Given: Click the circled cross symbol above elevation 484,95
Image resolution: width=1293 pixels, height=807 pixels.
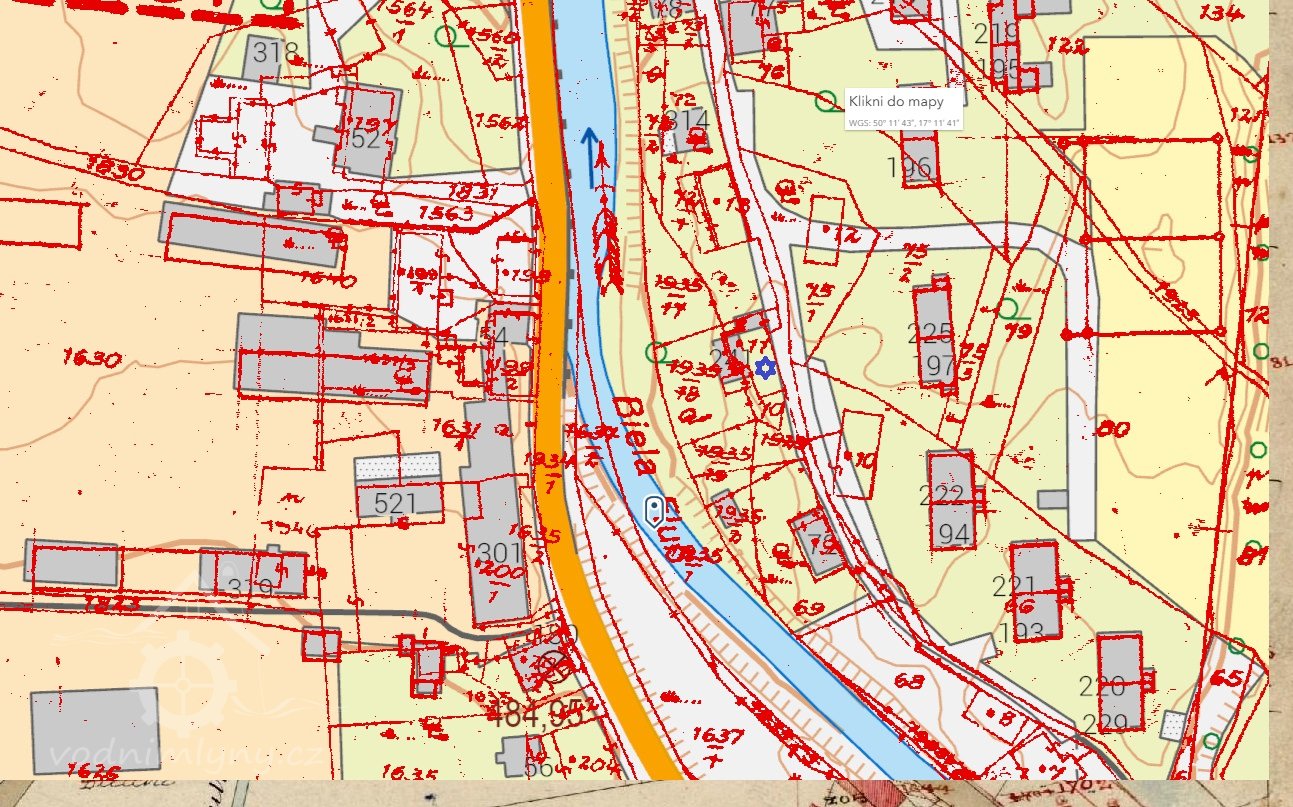Looking at the screenshot, I should pos(552,664).
